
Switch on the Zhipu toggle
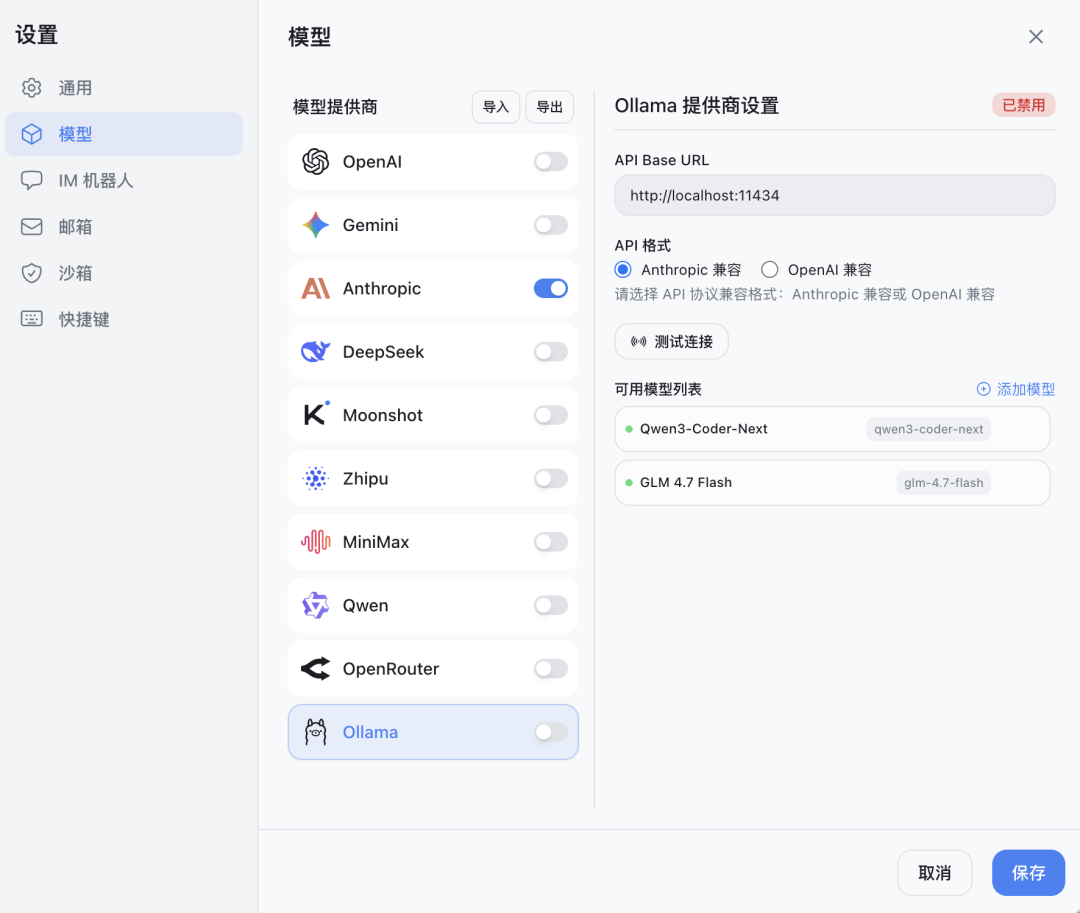click(x=550, y=479)
